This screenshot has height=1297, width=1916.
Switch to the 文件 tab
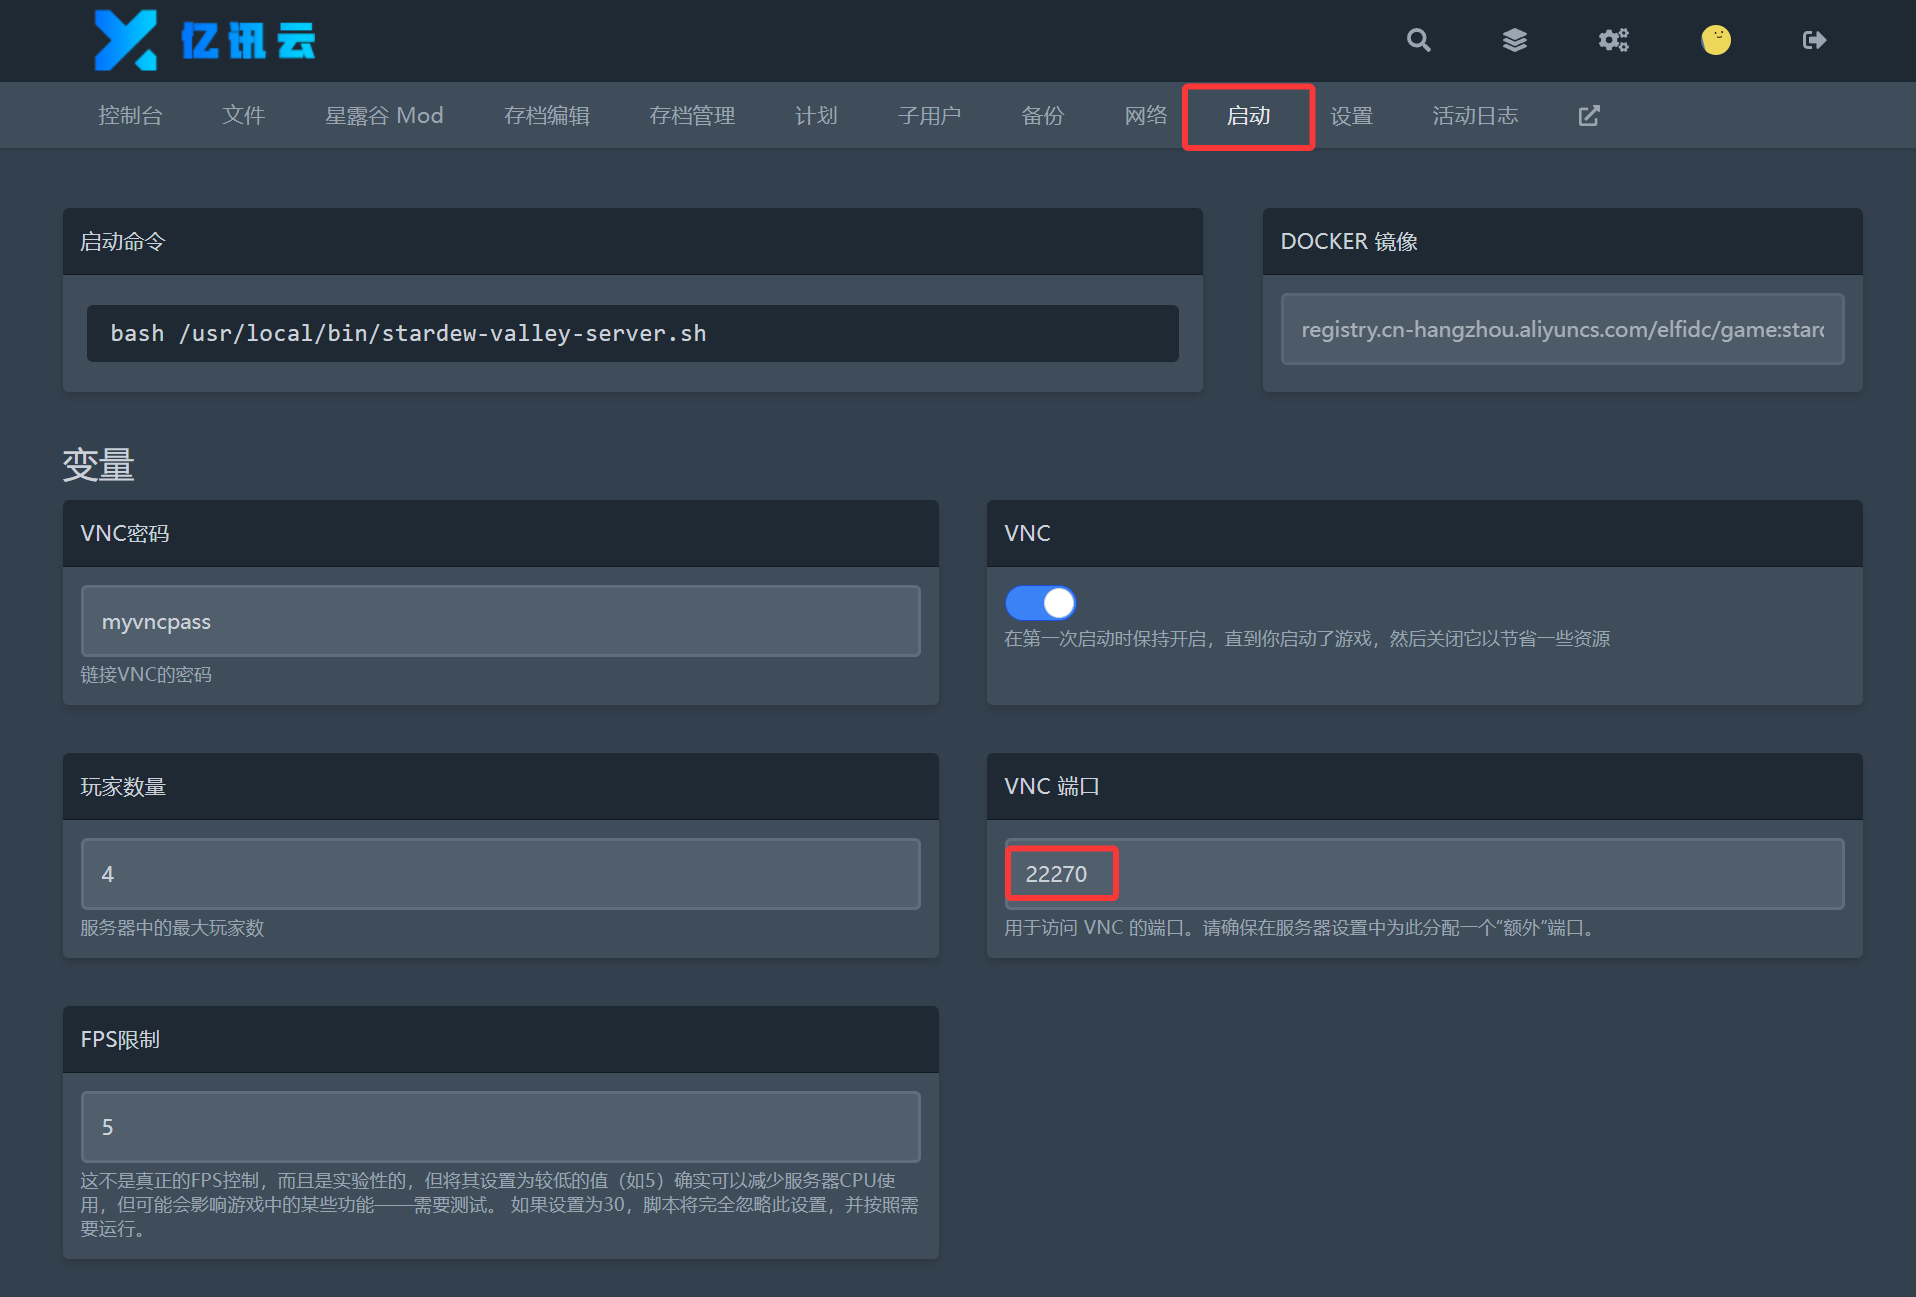pyautogui.click(x=243, y=116)
